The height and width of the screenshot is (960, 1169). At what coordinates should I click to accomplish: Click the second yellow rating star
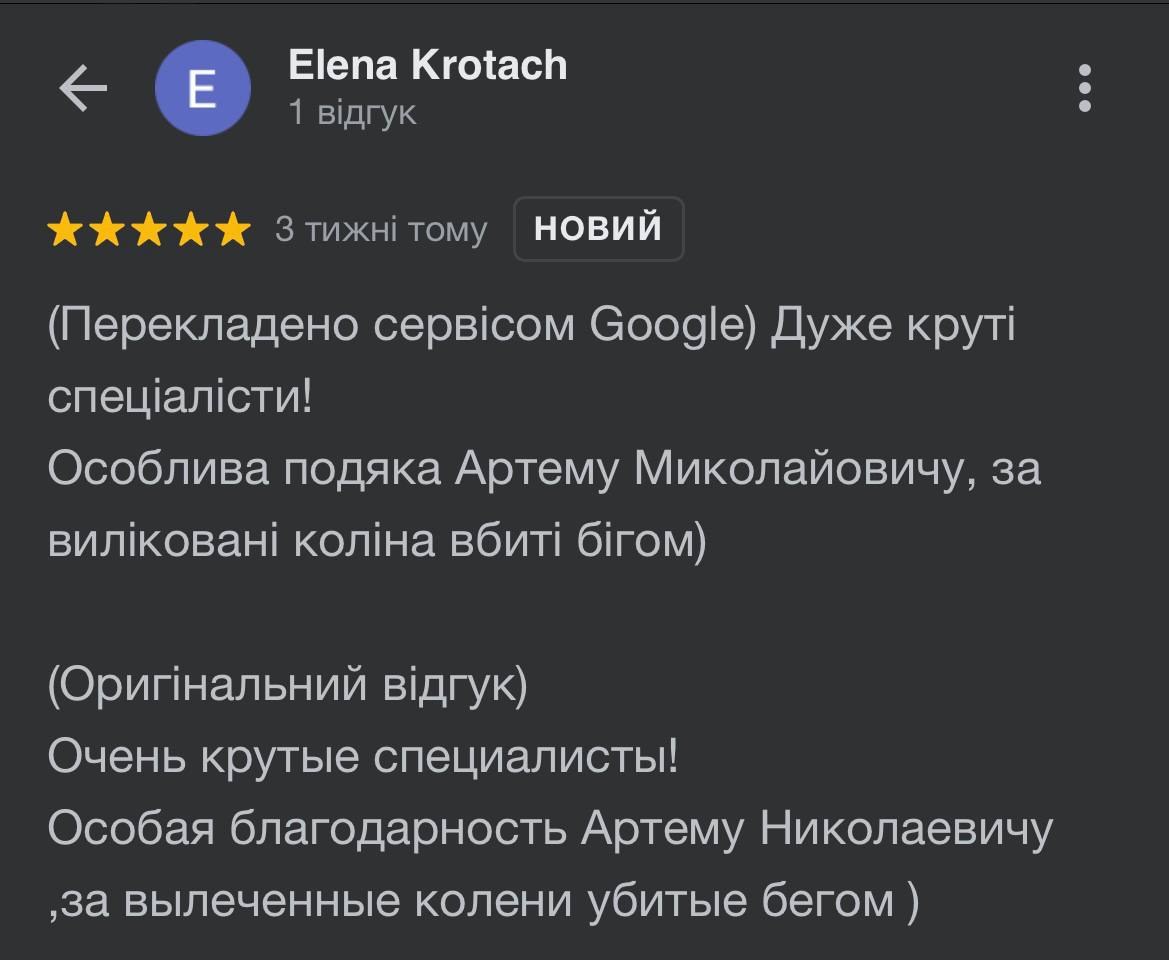107,230
